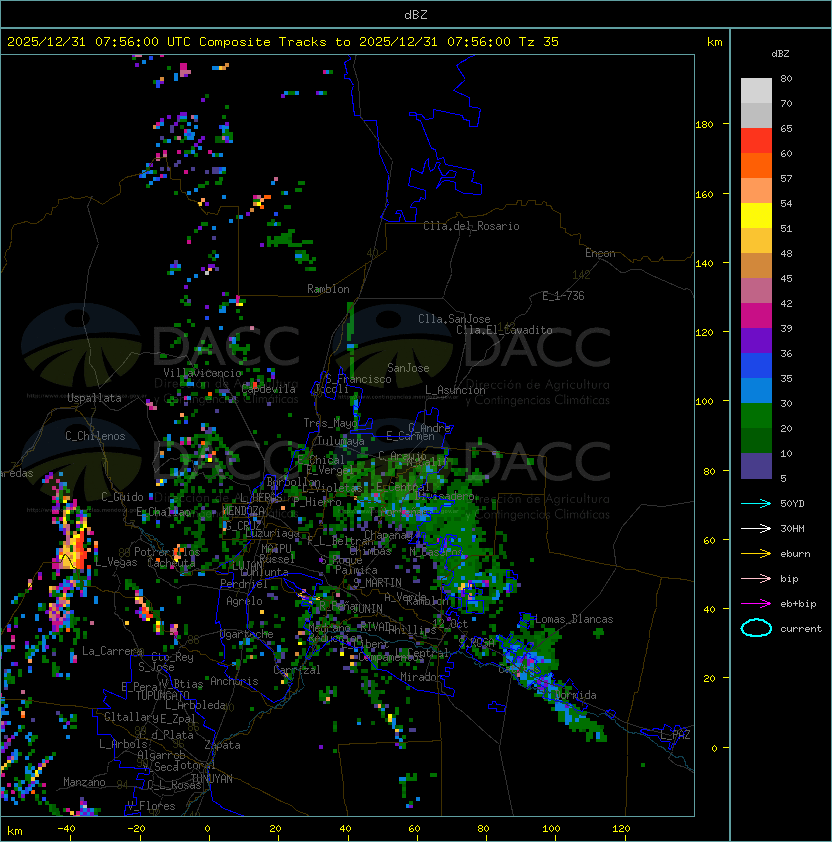This screenshot has height=842, width=832.
Task: Click the 'Encon' map label
Action: (x=600, y=253)
